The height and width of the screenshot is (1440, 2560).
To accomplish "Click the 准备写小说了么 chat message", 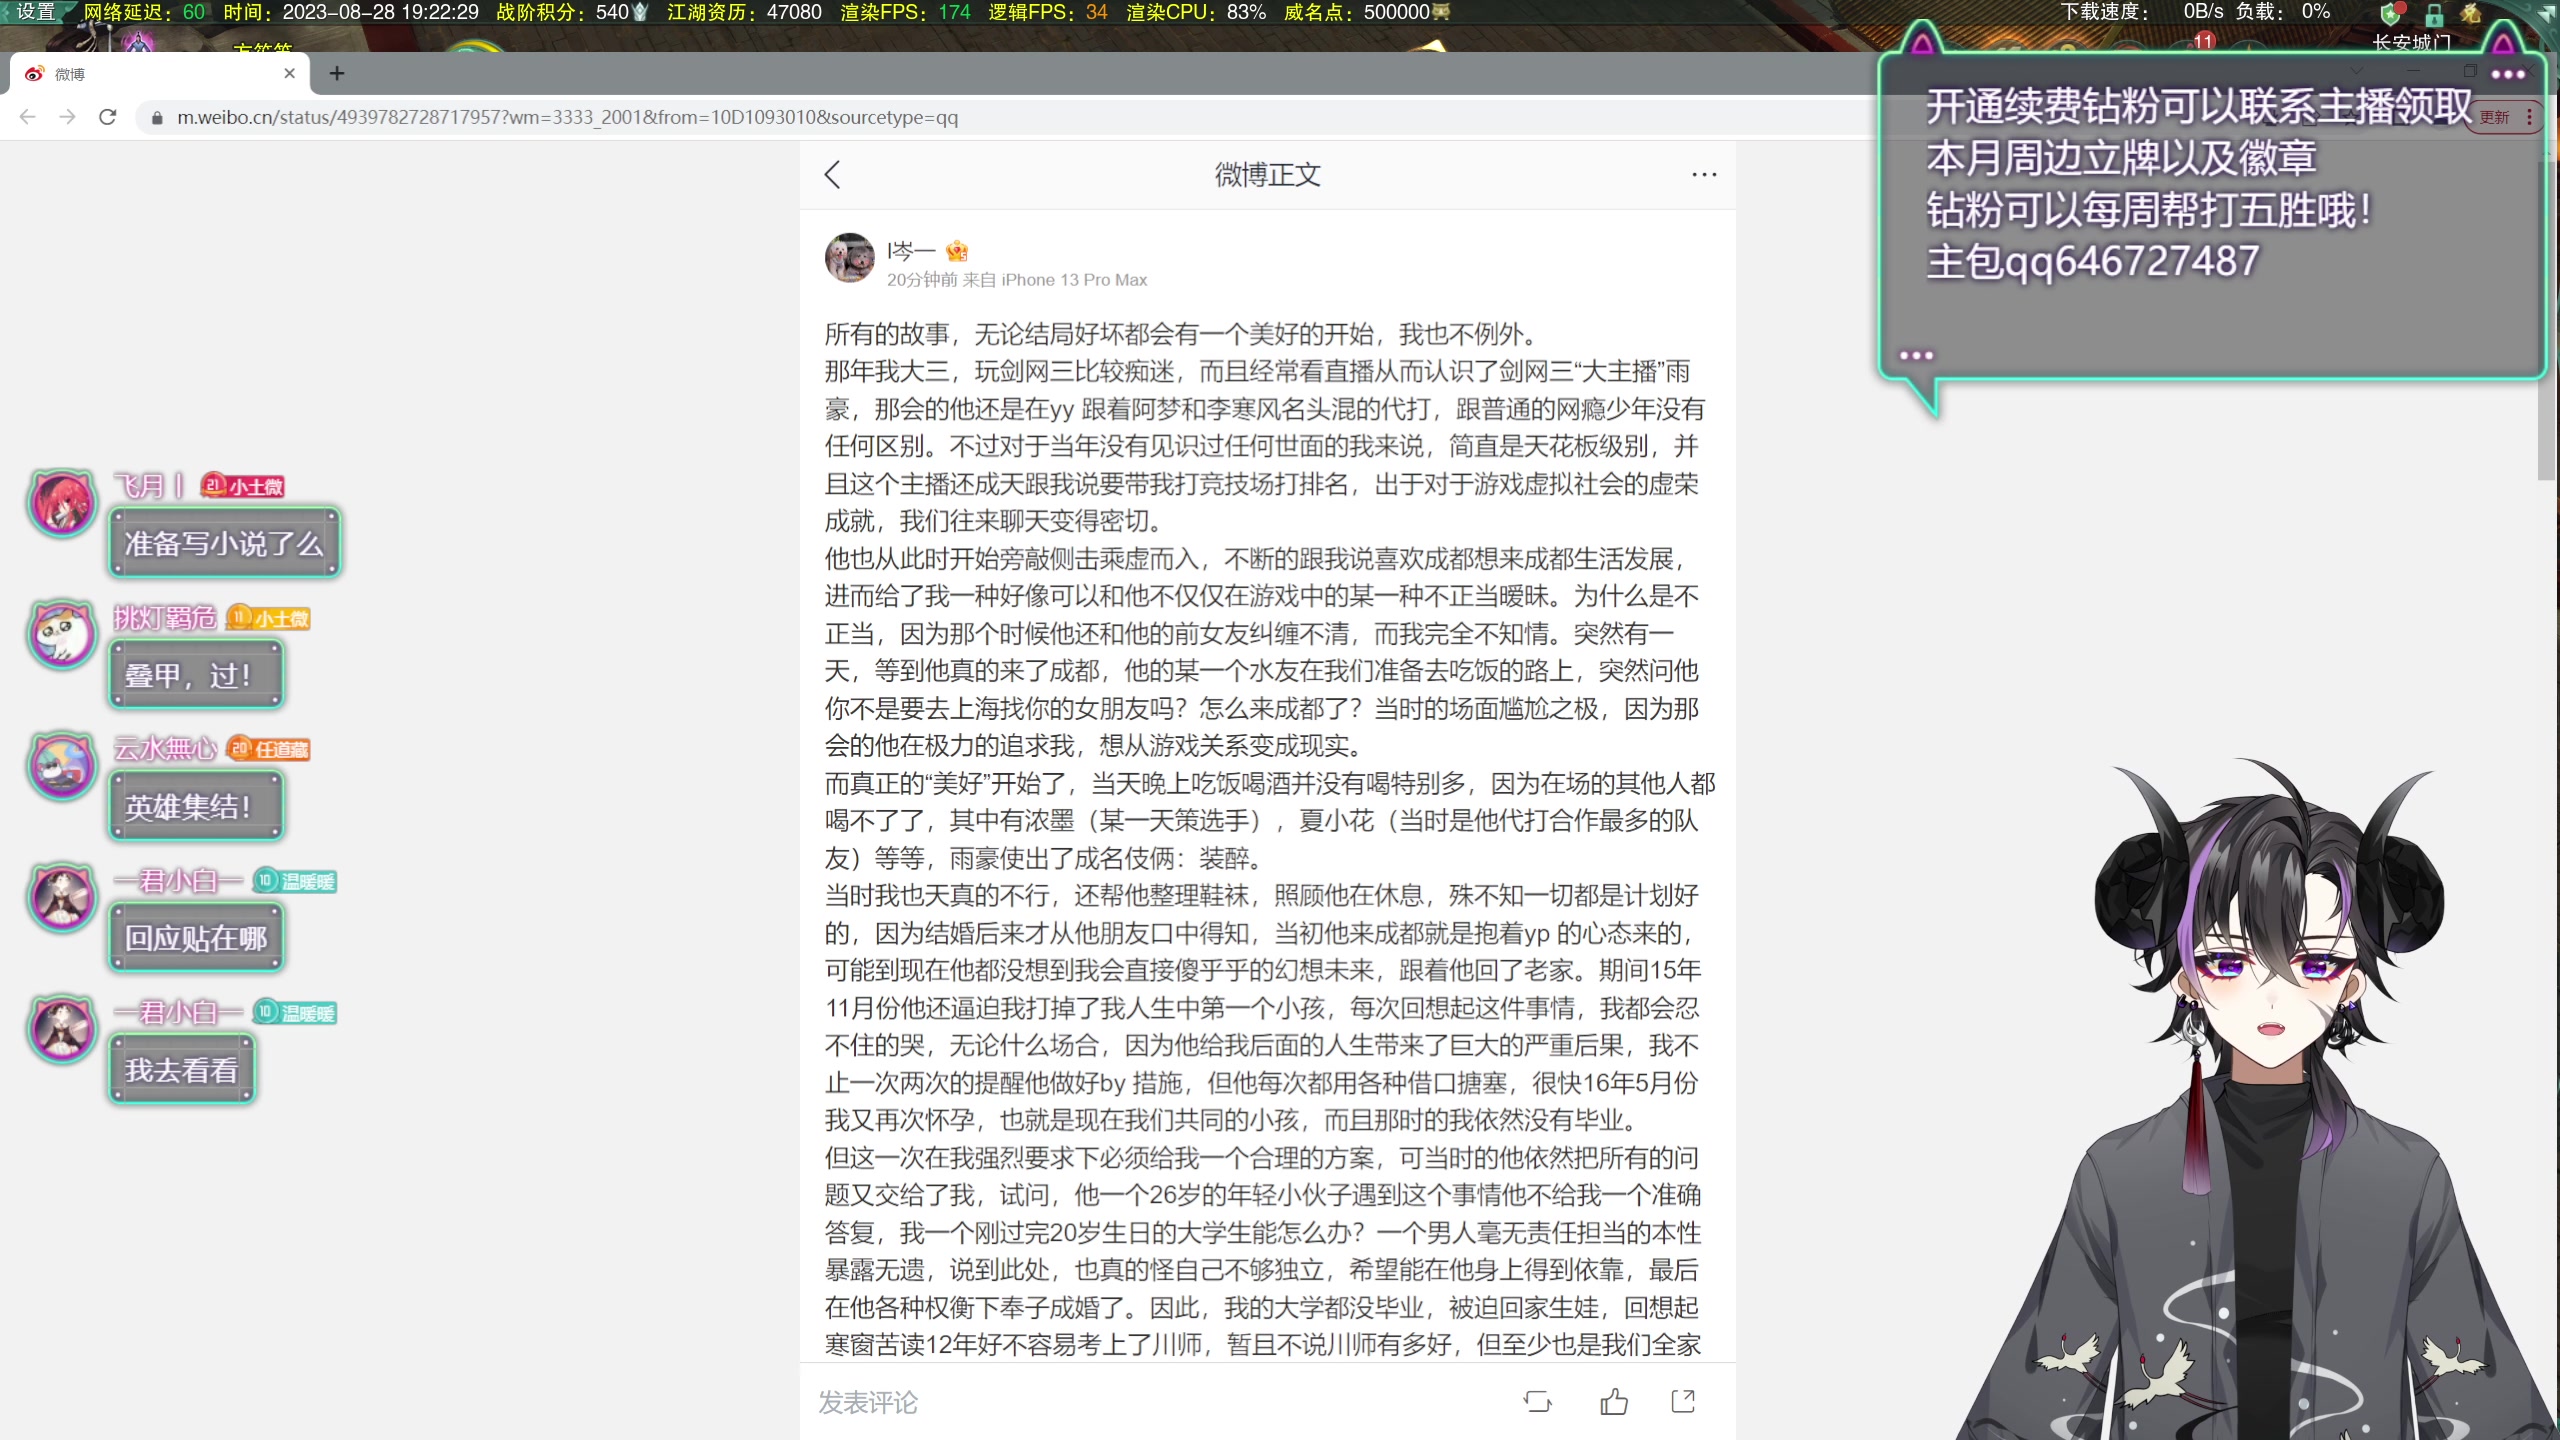I will click(x=225, y=543).
